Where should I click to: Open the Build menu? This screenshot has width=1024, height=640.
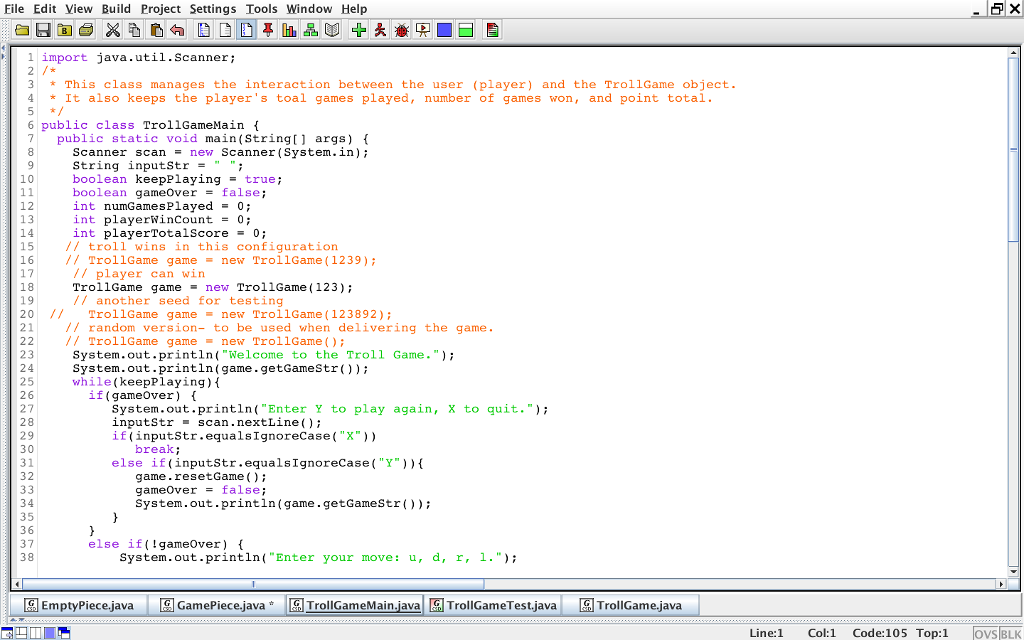pyautogui.click(x=116, y=8)
